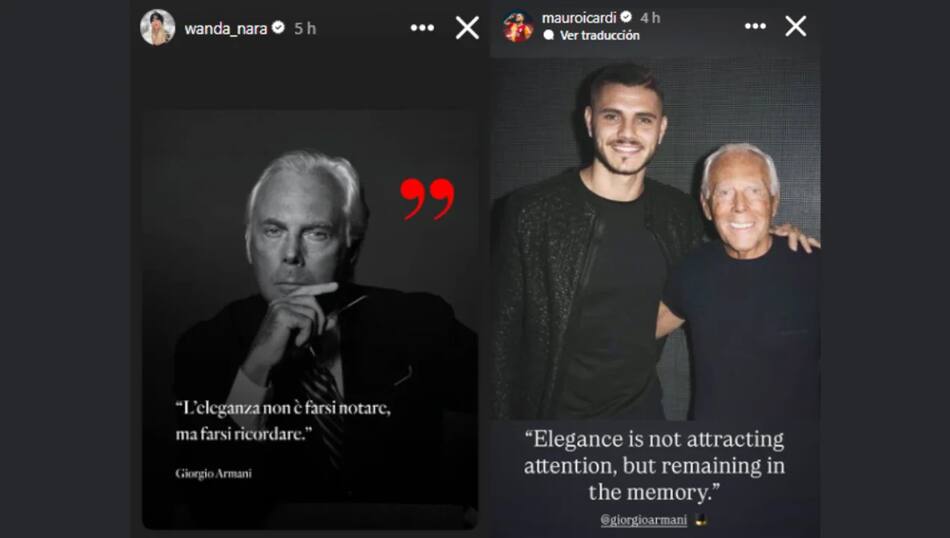
Task: Click the English Elegance quote text
Action: pos(654,465)
